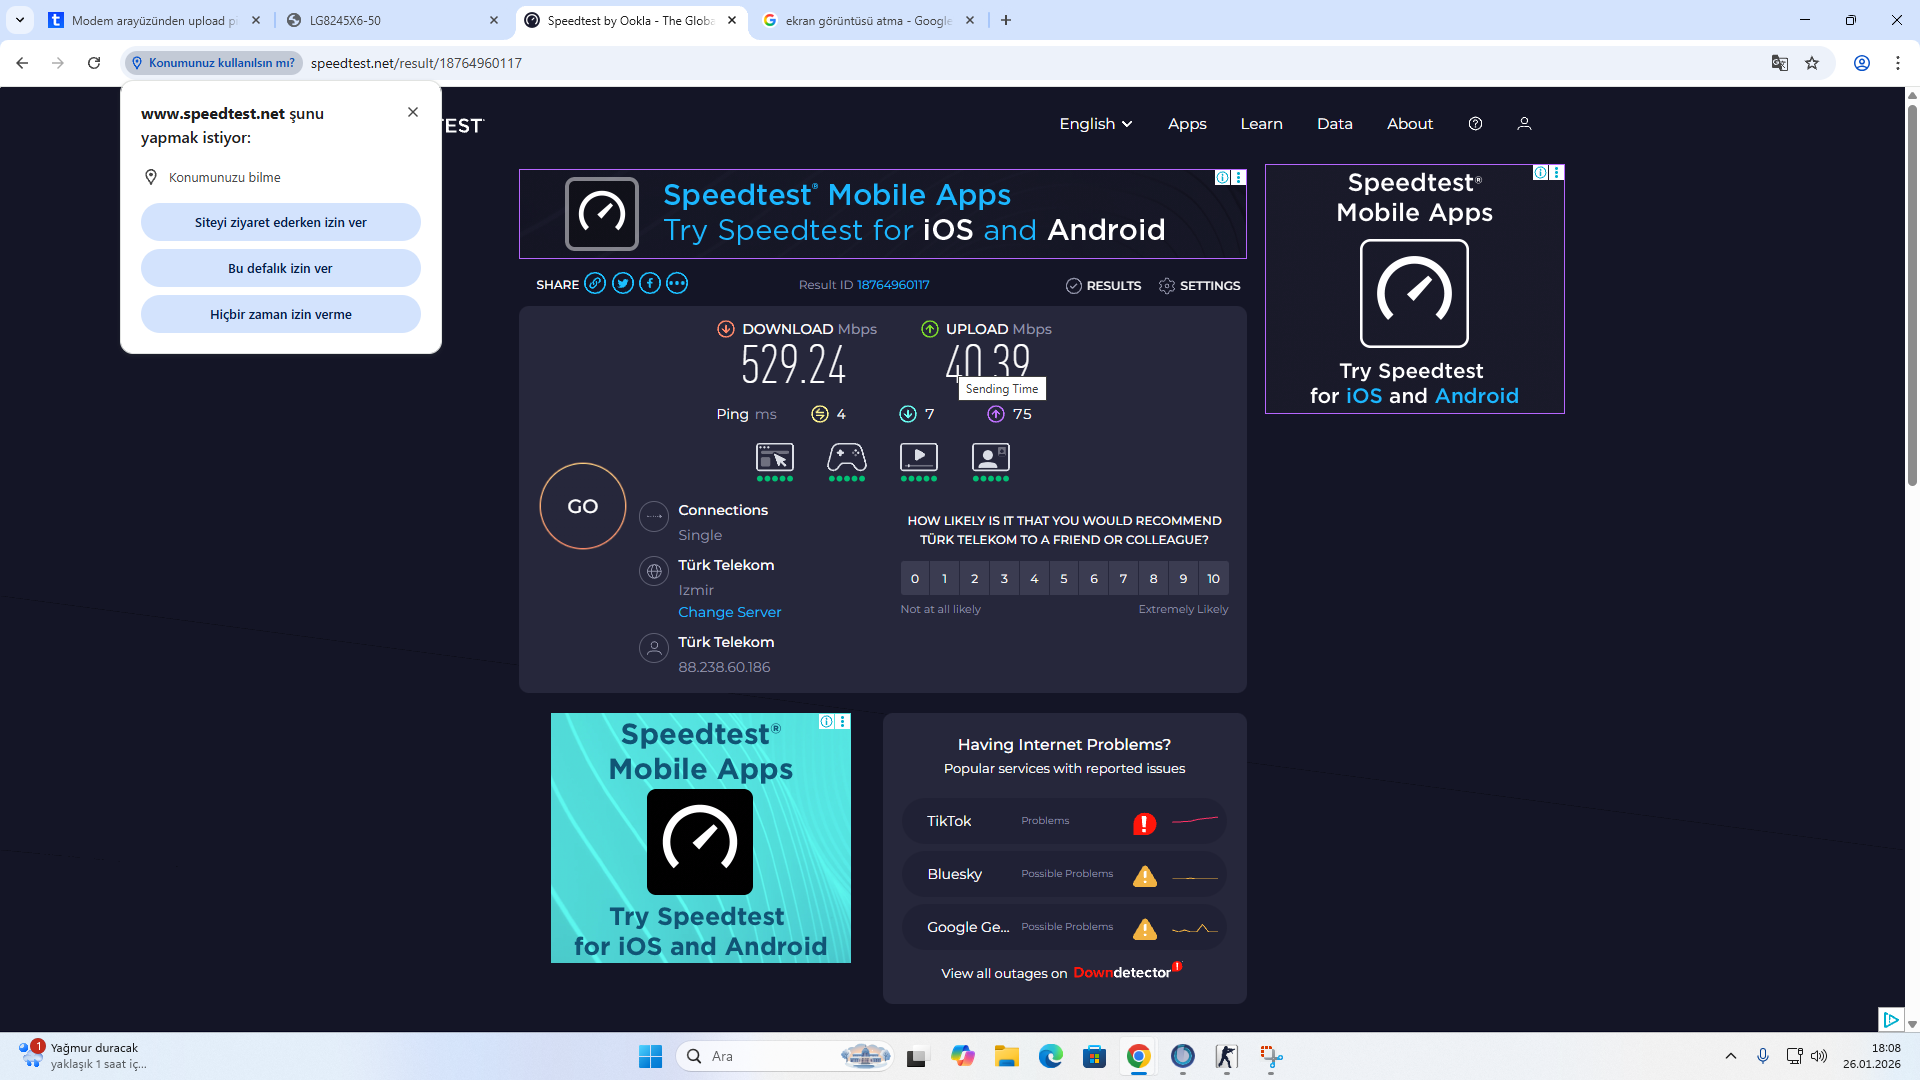Click the 'Konumunuz kullanılsın mı?' chip
The height and width of the screenshot is (1080, 1920).
[214, 63]
